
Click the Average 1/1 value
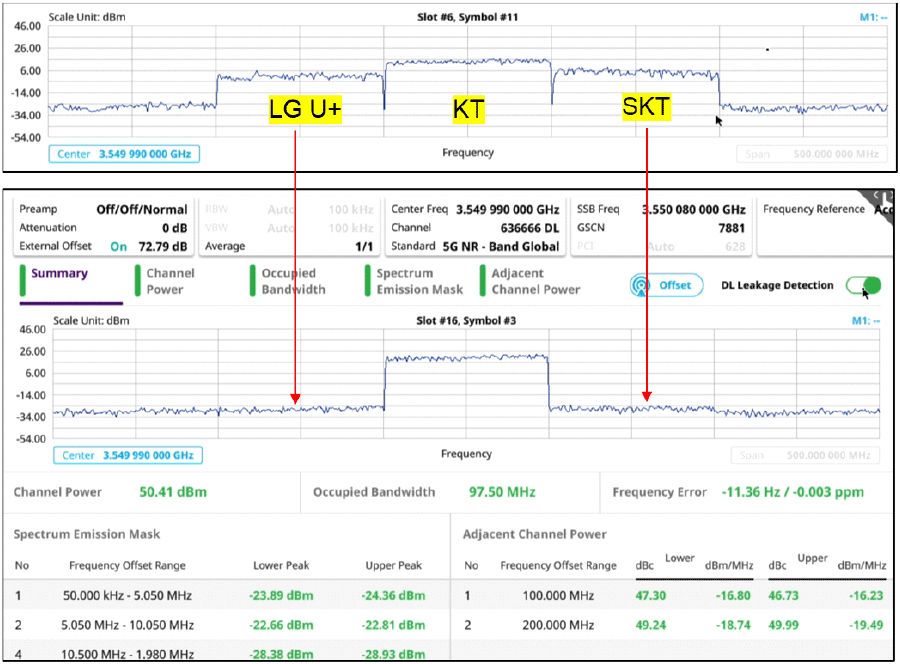[x=364, y=246]
